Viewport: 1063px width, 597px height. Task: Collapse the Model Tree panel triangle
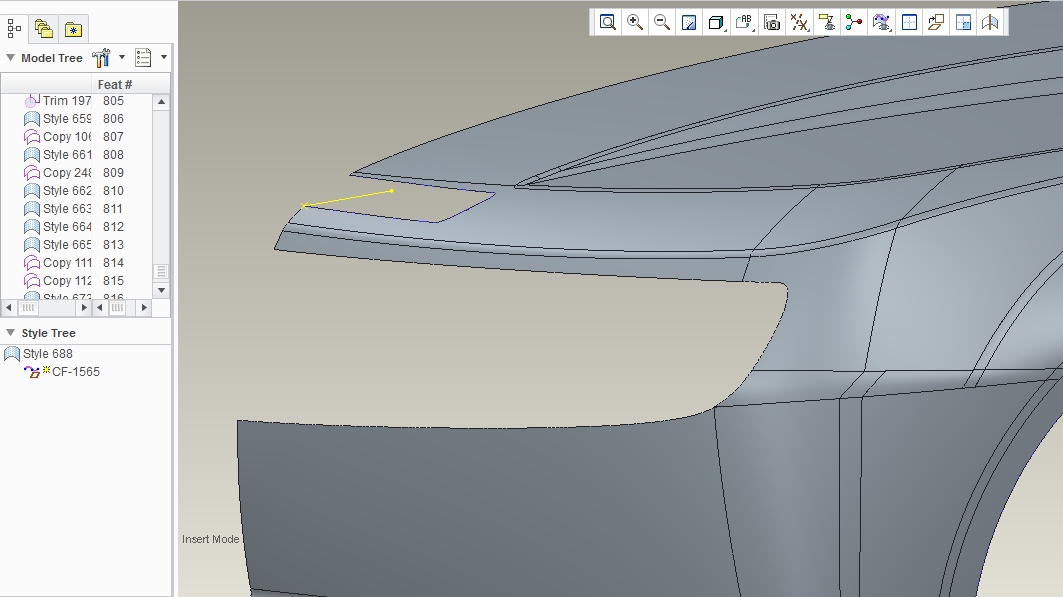click(10, 58)
